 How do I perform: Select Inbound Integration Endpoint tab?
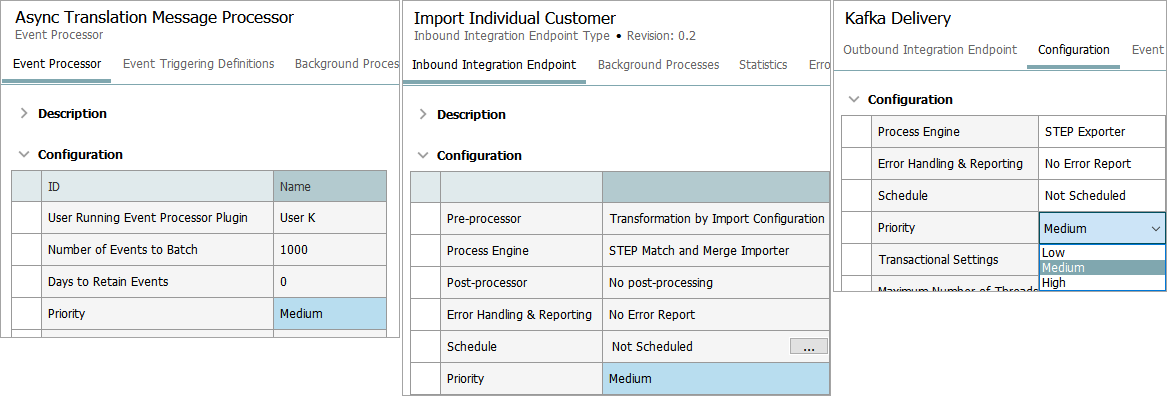494,65
